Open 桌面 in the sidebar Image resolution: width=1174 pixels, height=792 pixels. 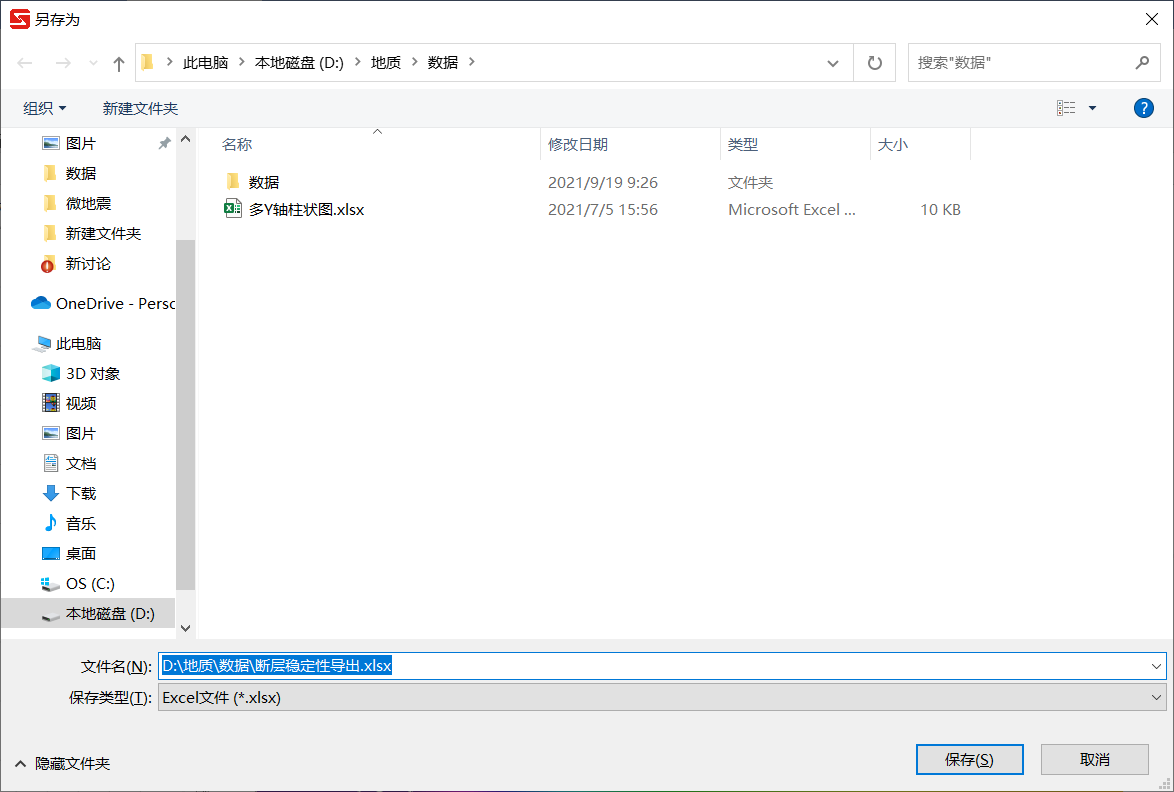(x=81, y=553)
